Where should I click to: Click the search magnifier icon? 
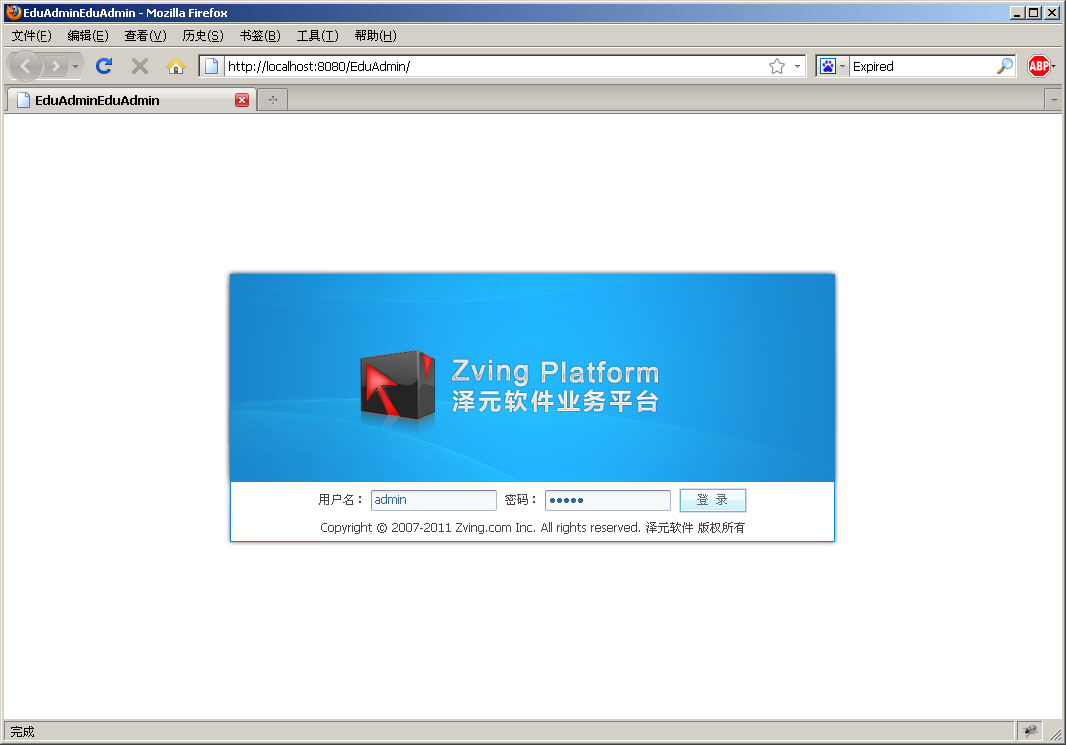pyautogui.click(x=1004, y=66)
